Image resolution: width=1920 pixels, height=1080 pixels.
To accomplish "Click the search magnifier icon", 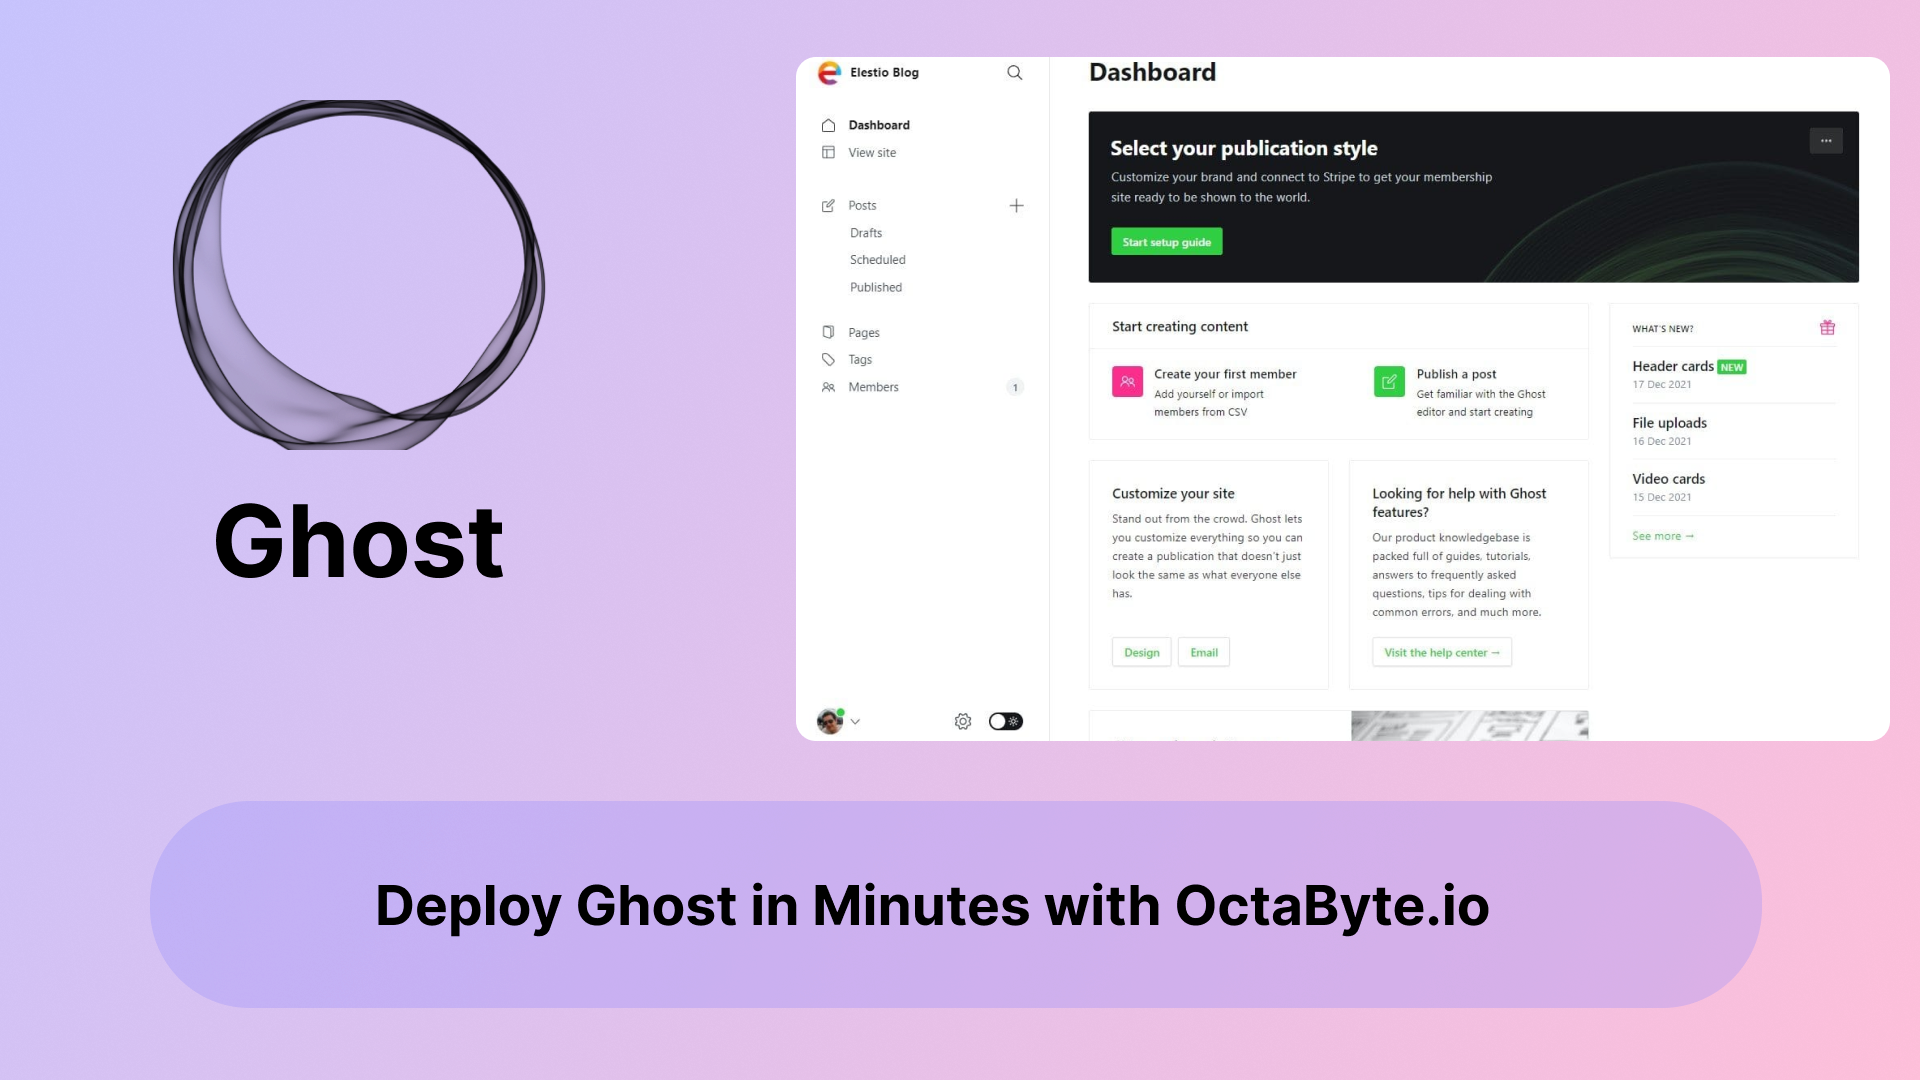I will pos(1015,73).
